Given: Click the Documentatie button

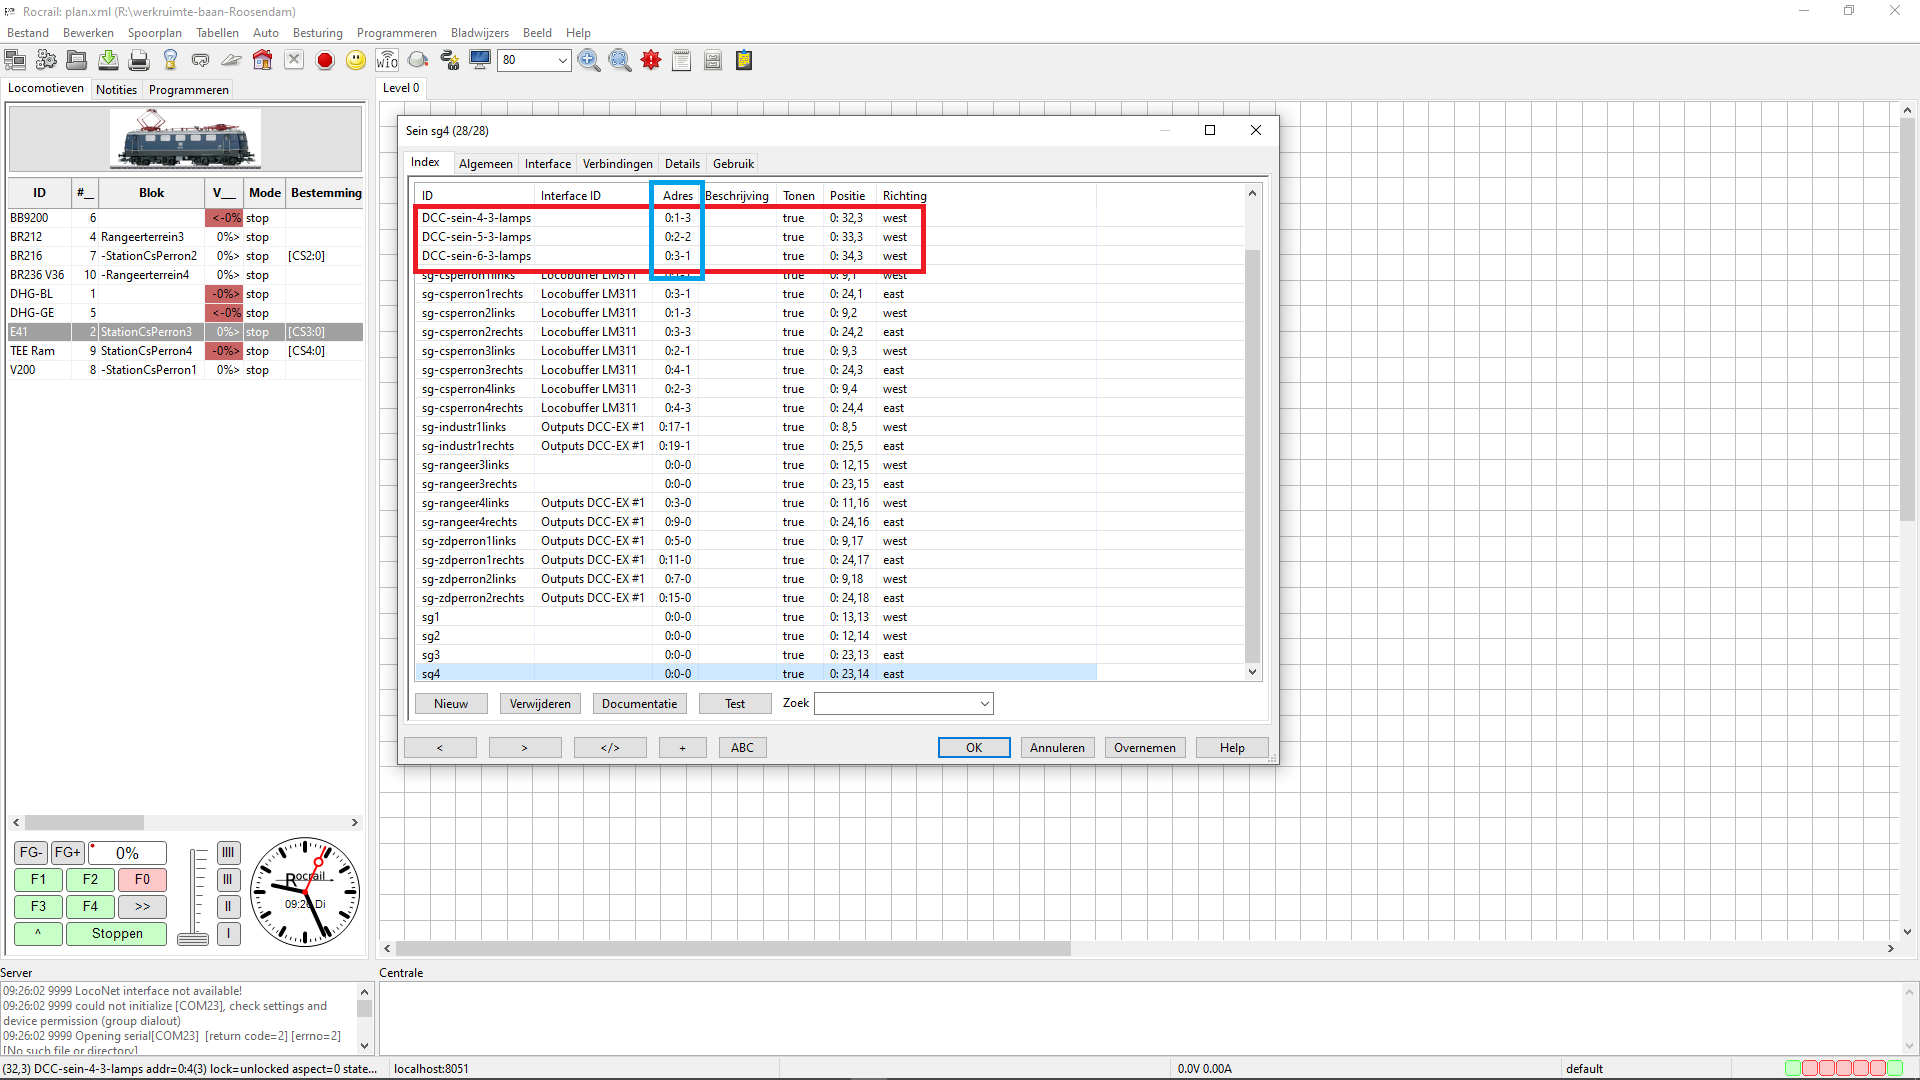Looking at the screenshot, I should click(639, 704).
